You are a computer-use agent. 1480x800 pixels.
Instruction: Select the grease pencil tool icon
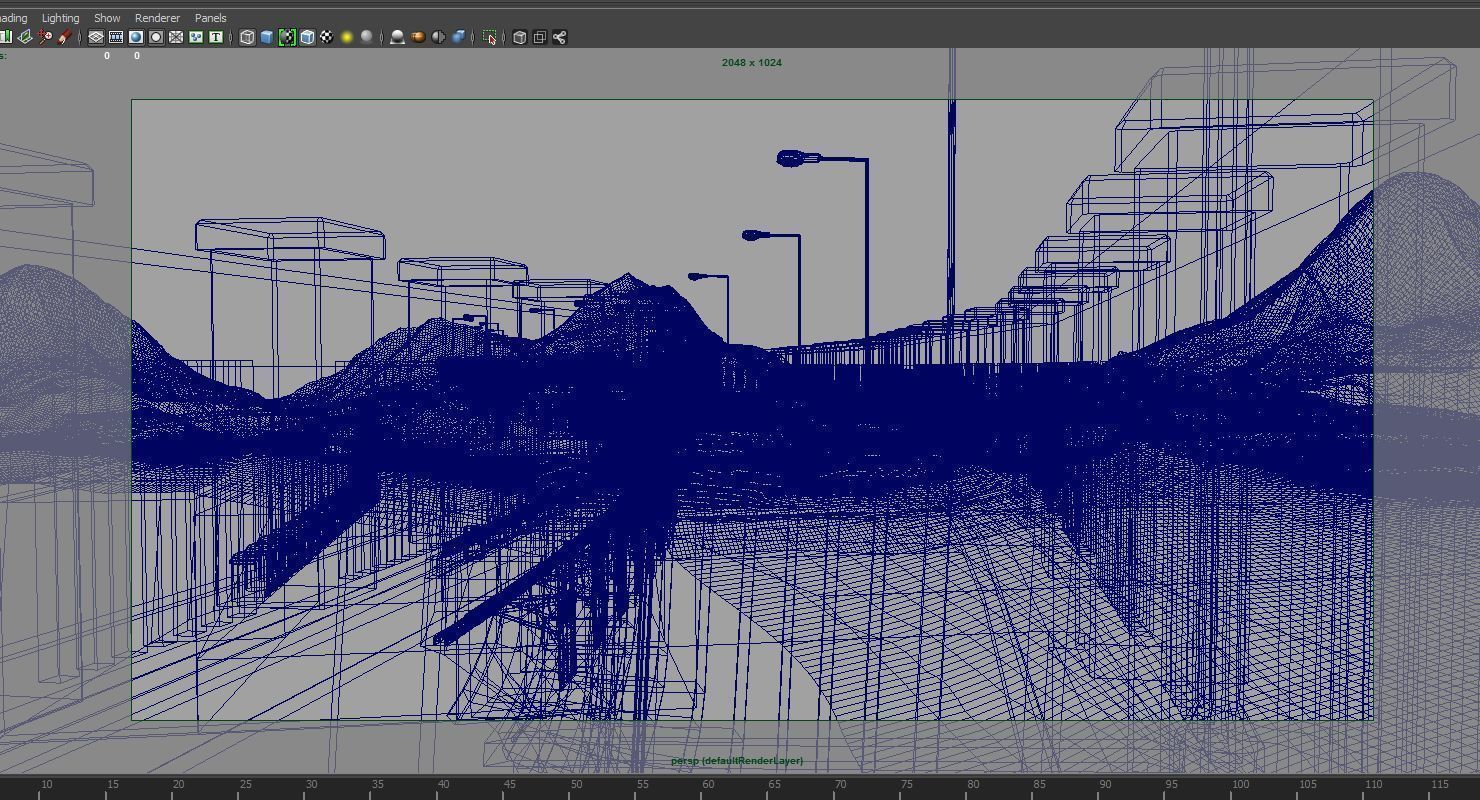click(x=65, y=37)
